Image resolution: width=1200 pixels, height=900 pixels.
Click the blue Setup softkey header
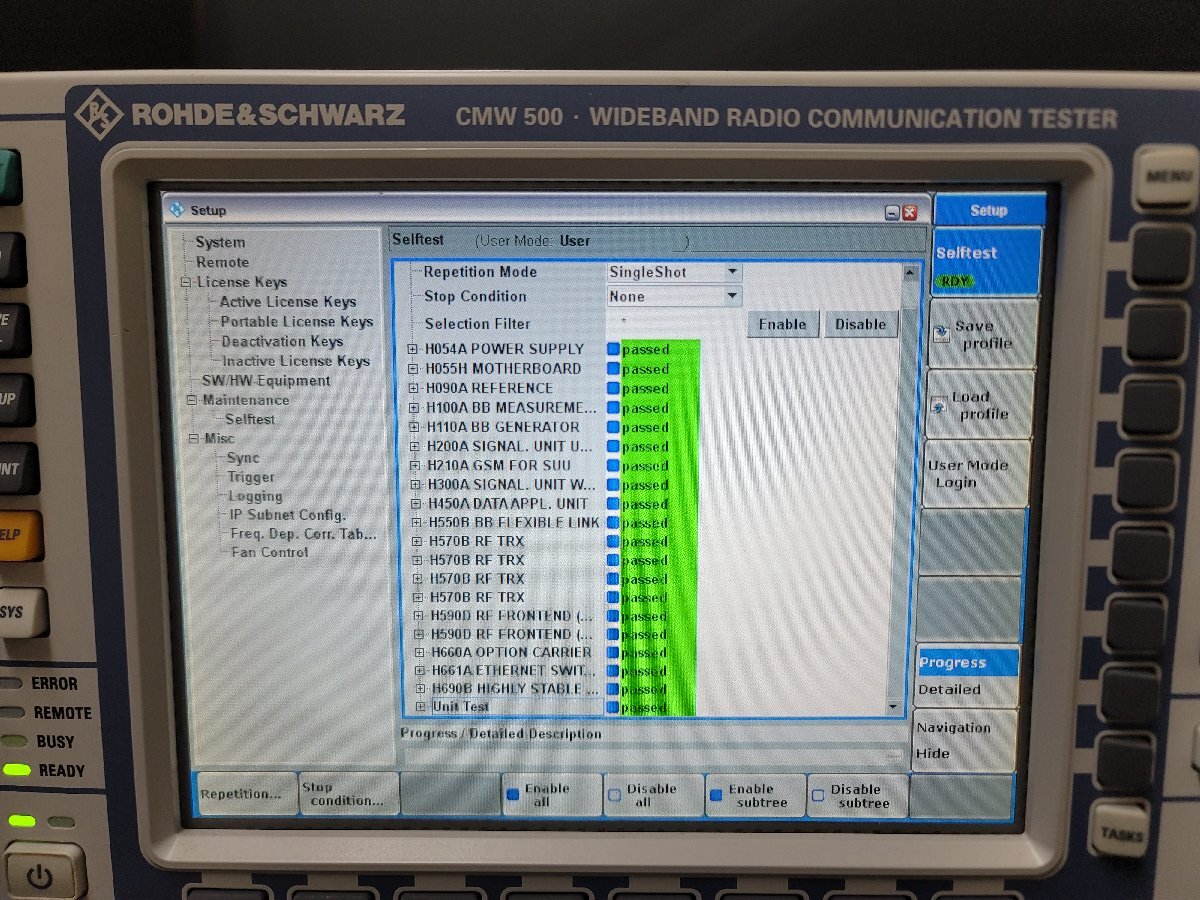tap(989, 210)
